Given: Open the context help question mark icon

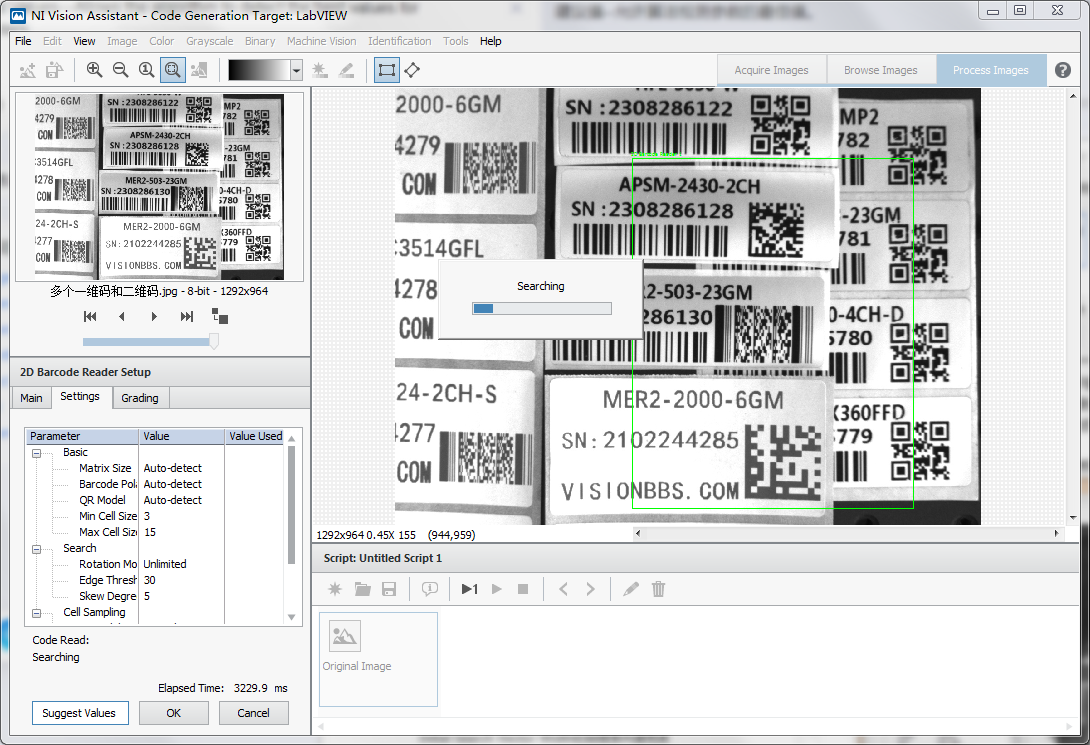Looking at the screenshot, I should [x=1063, y=70].
